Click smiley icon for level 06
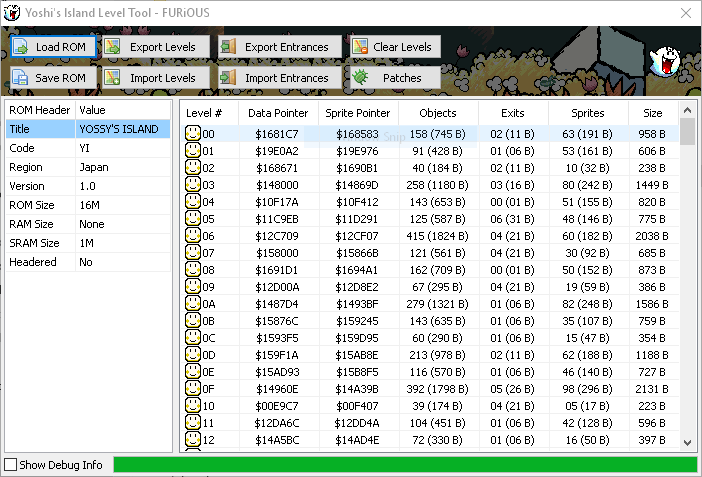The image size is (702, 477). click(x=193, y=236)
